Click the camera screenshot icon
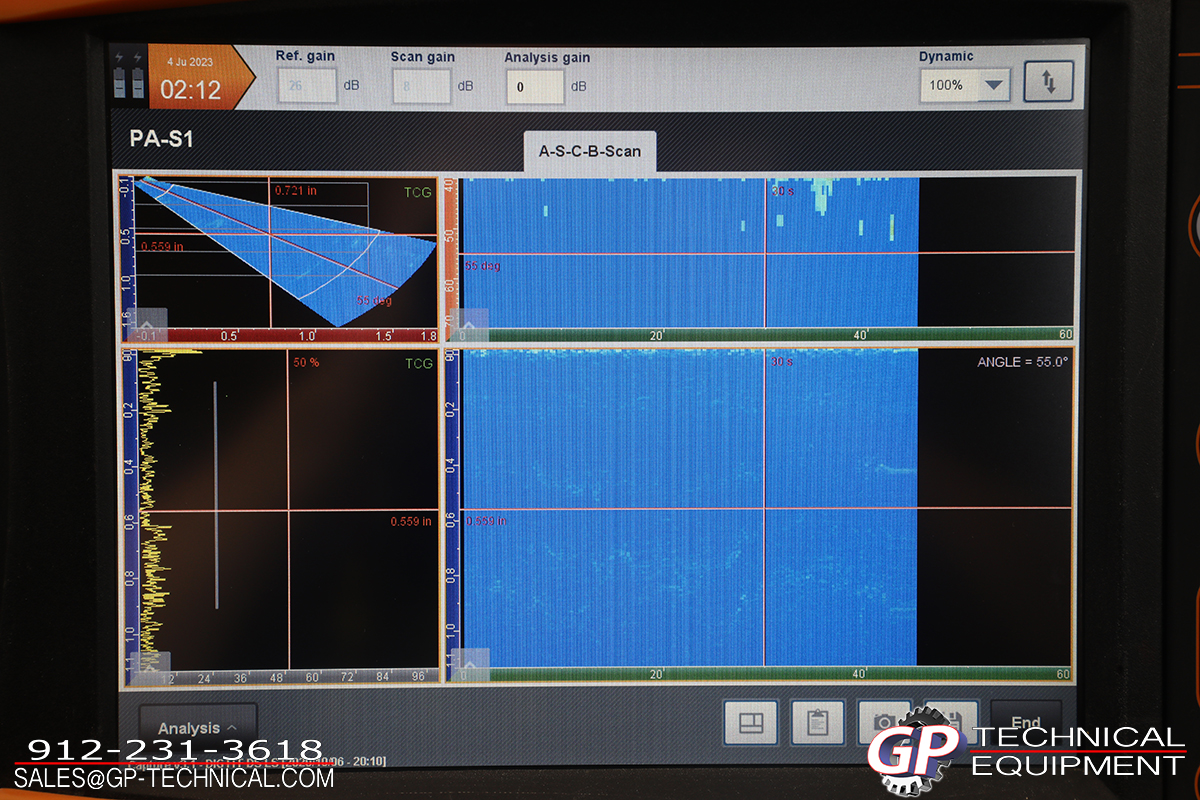The image size is (1200, 800). point(884,721)
